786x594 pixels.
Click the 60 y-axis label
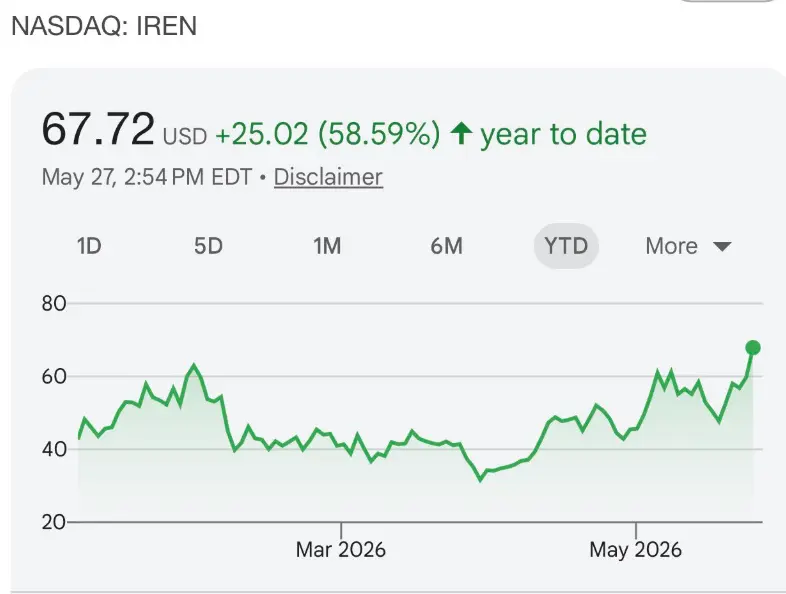tap(54, 376)
